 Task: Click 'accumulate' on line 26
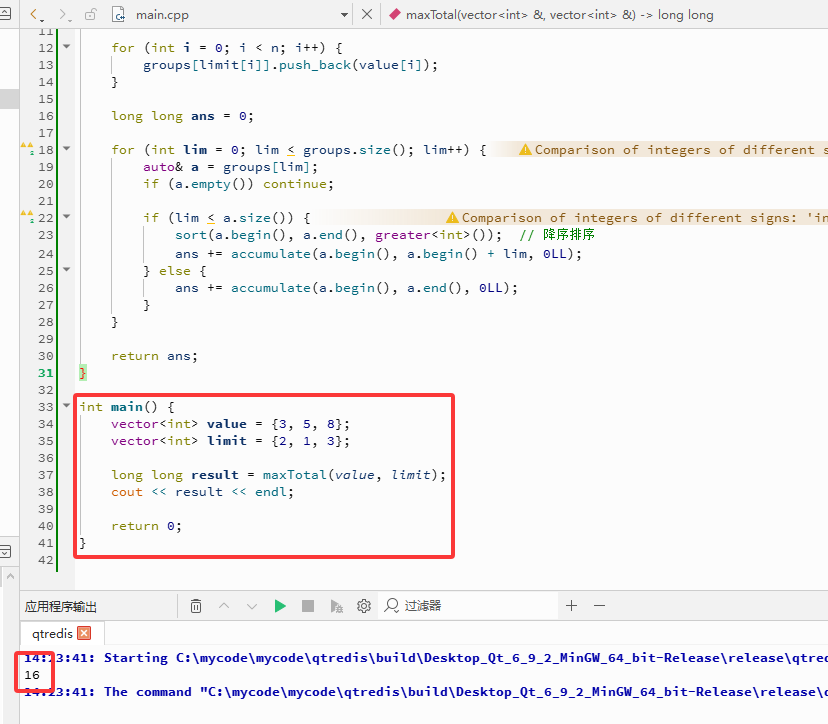coord(270,288)
